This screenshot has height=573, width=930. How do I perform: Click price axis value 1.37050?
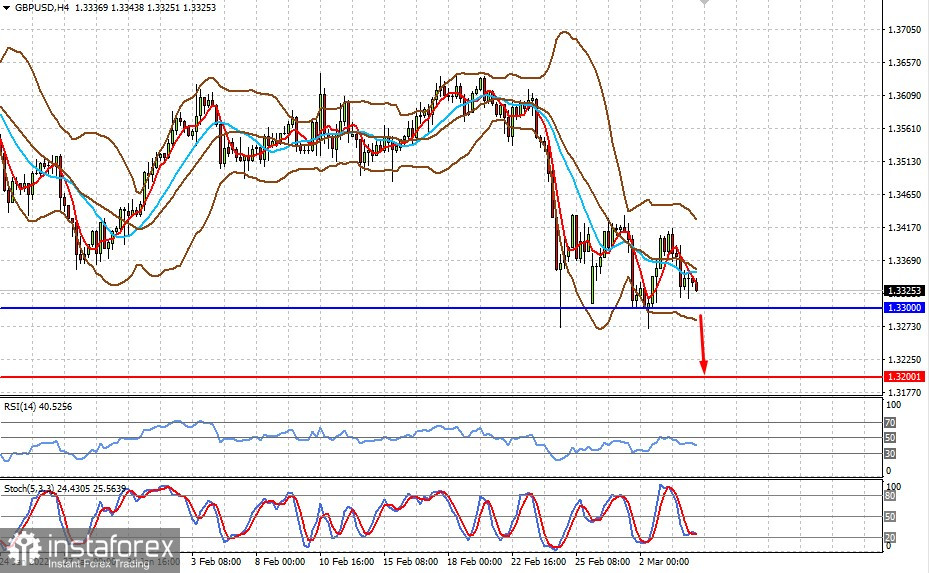(904, 29)
